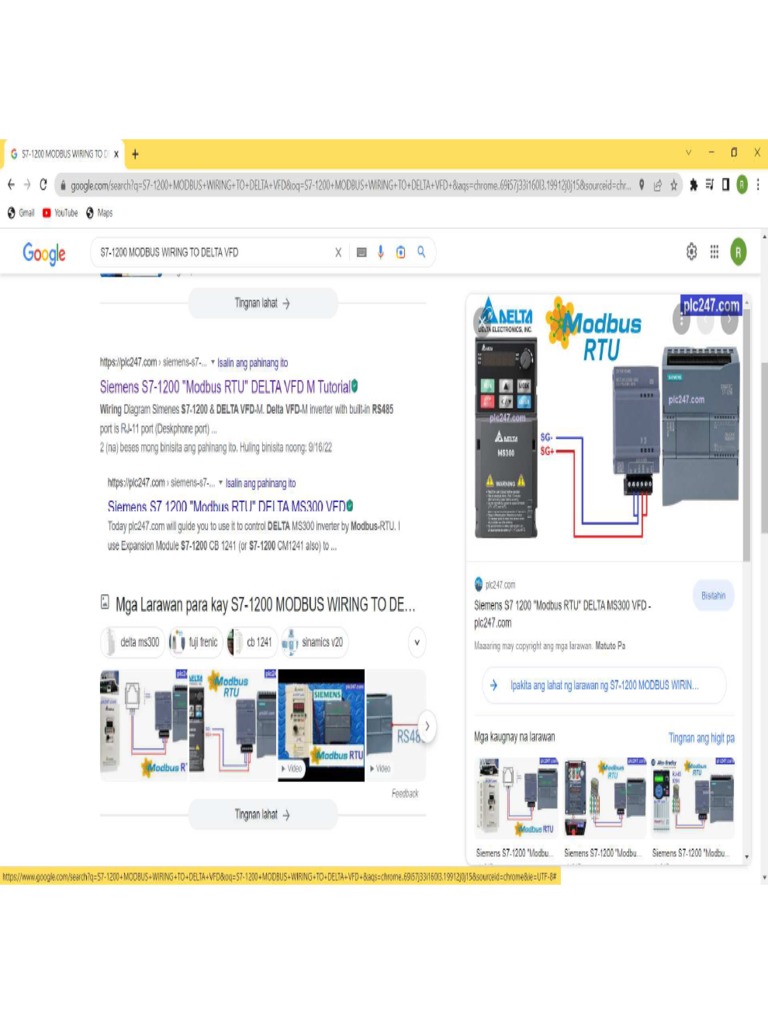Open the Google apps grid
Screen dimensions: 768x1024
(714, 251)
